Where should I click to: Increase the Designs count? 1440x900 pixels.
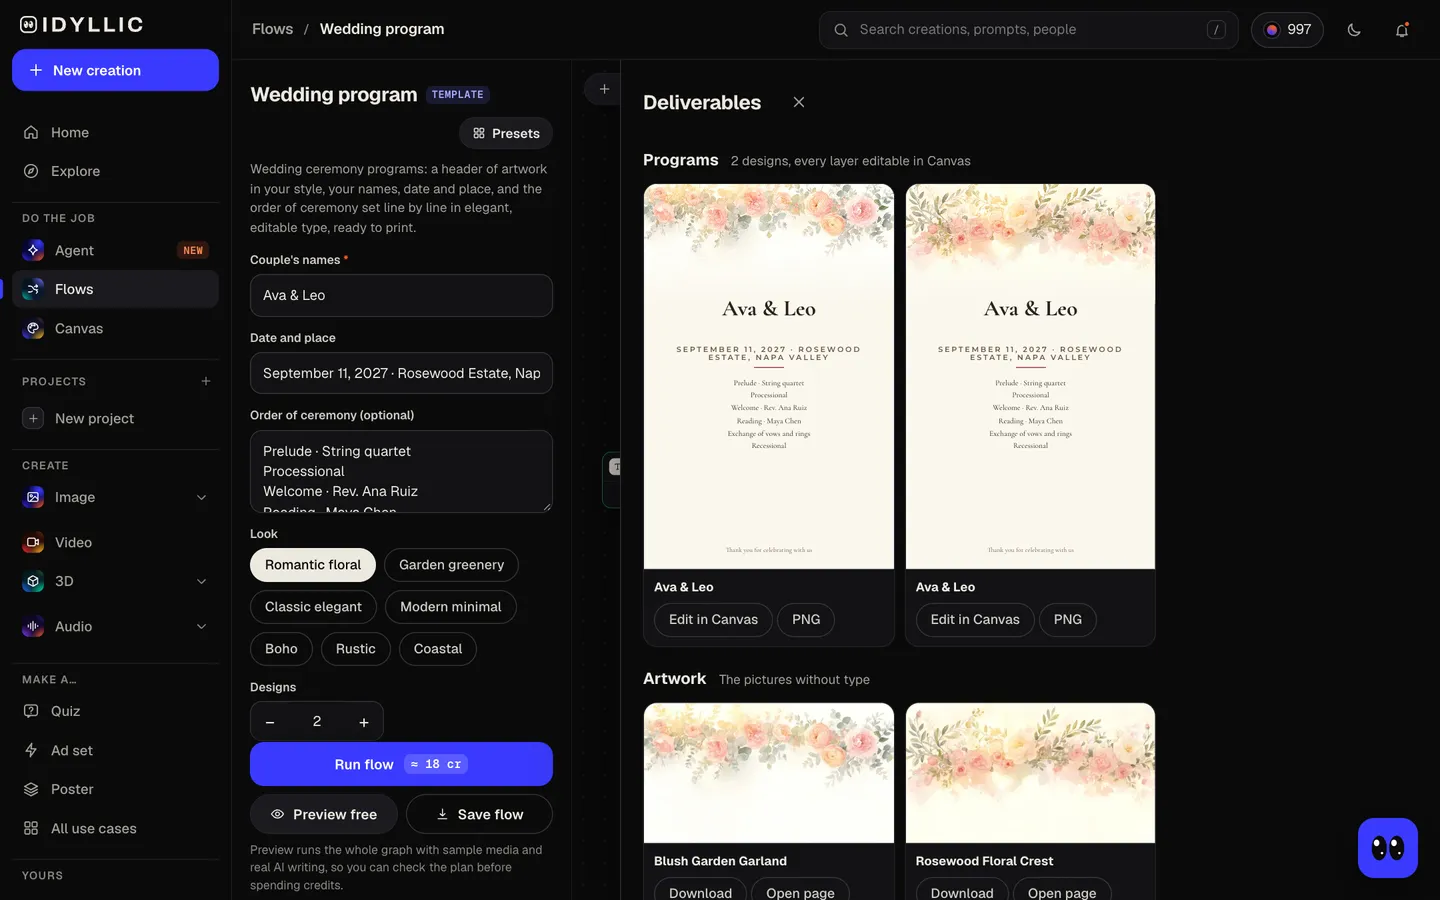click(x=364, y=722)
